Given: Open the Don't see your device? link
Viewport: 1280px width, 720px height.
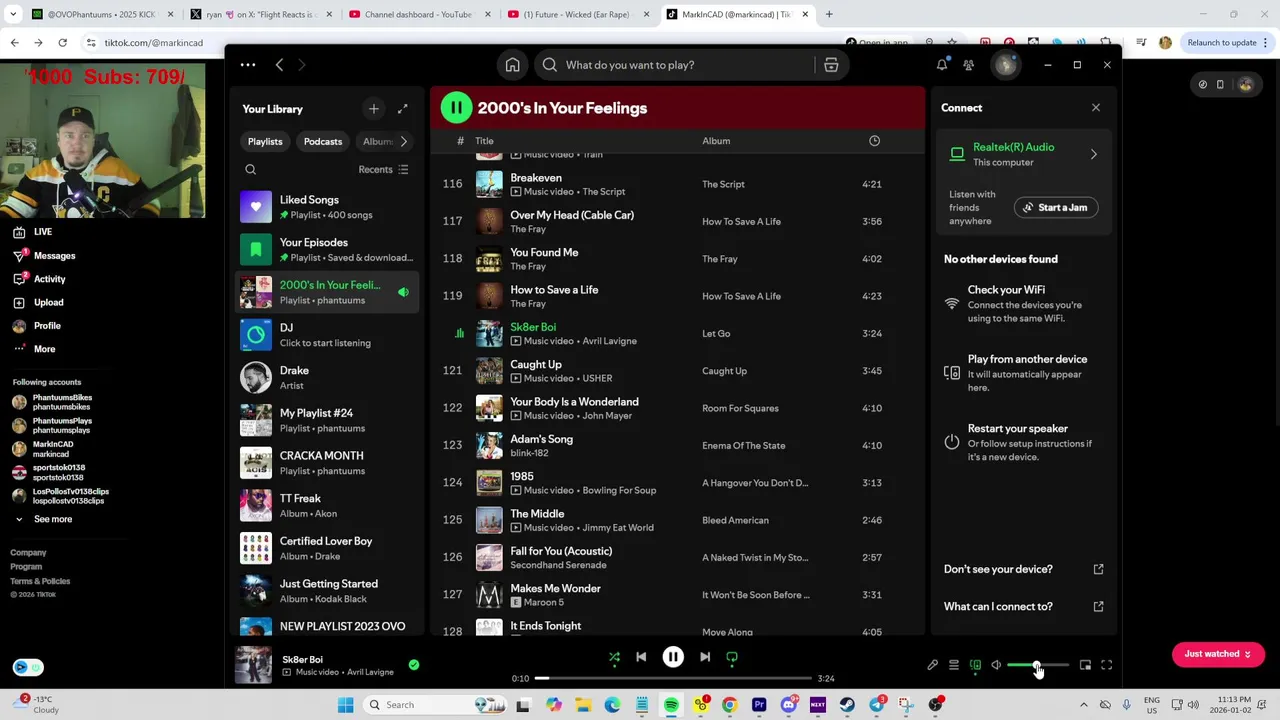Looking at the screenshot, I should coord(1023,569).
